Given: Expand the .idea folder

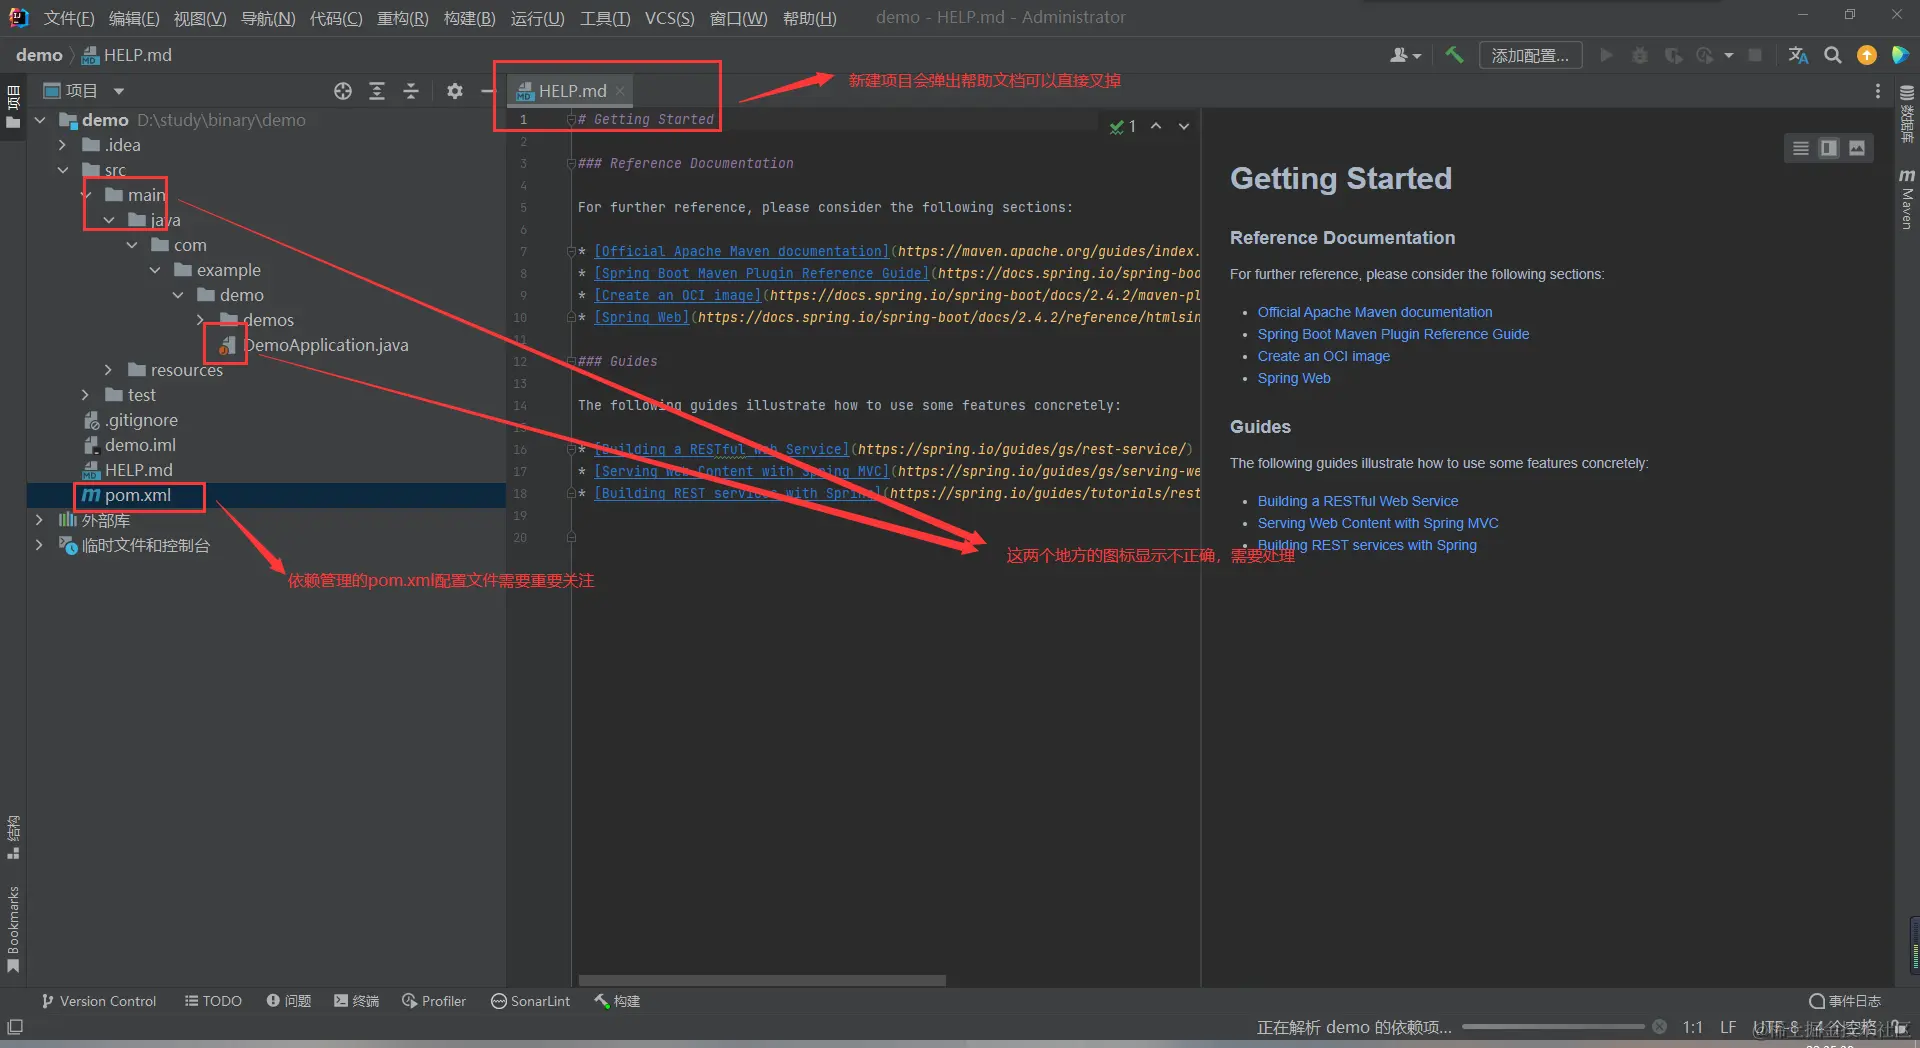Looking at the screenshot, I should (62, 145).
